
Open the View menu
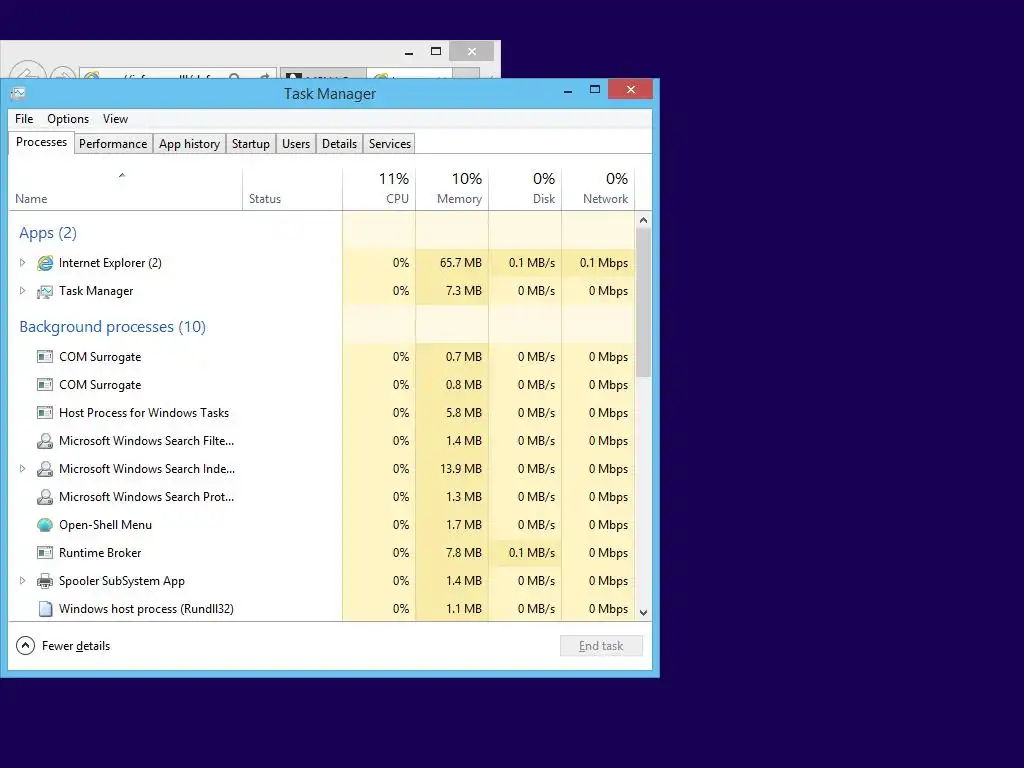click(x=116, y=119)
